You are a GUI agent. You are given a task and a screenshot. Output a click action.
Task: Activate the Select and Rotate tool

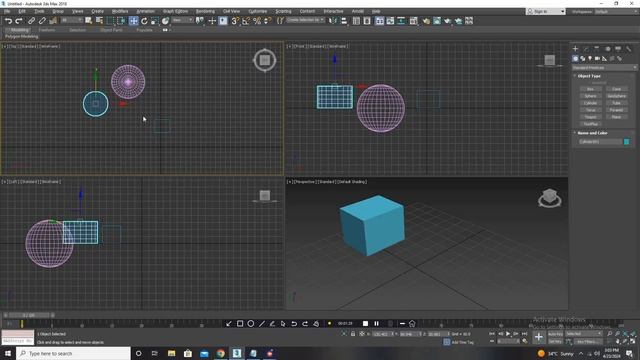click(144, 21)
